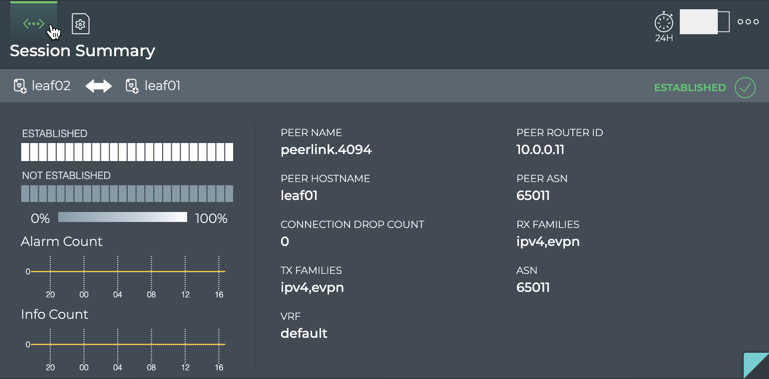Click the Alarm Count chart at 08
The height and width of the screenshot is (379, 769).
pos(151,271)
